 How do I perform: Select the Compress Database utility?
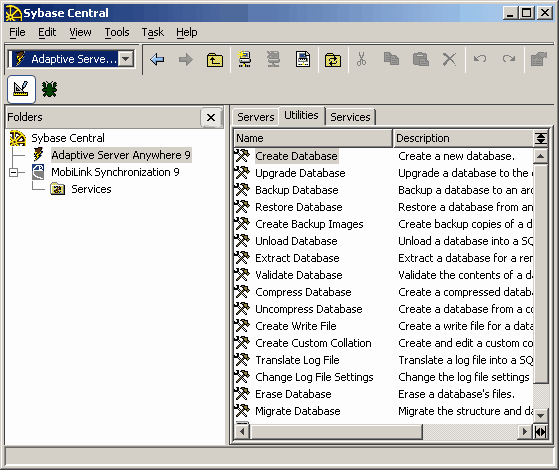point(303,292)
